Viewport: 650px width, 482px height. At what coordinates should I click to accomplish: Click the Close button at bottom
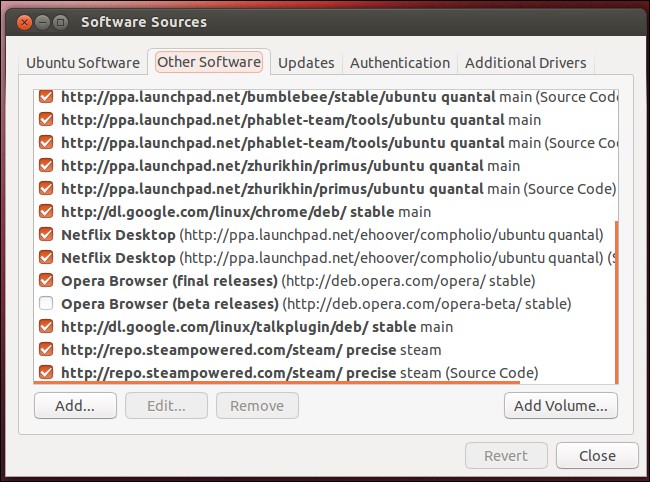click(x=597, y=456)
